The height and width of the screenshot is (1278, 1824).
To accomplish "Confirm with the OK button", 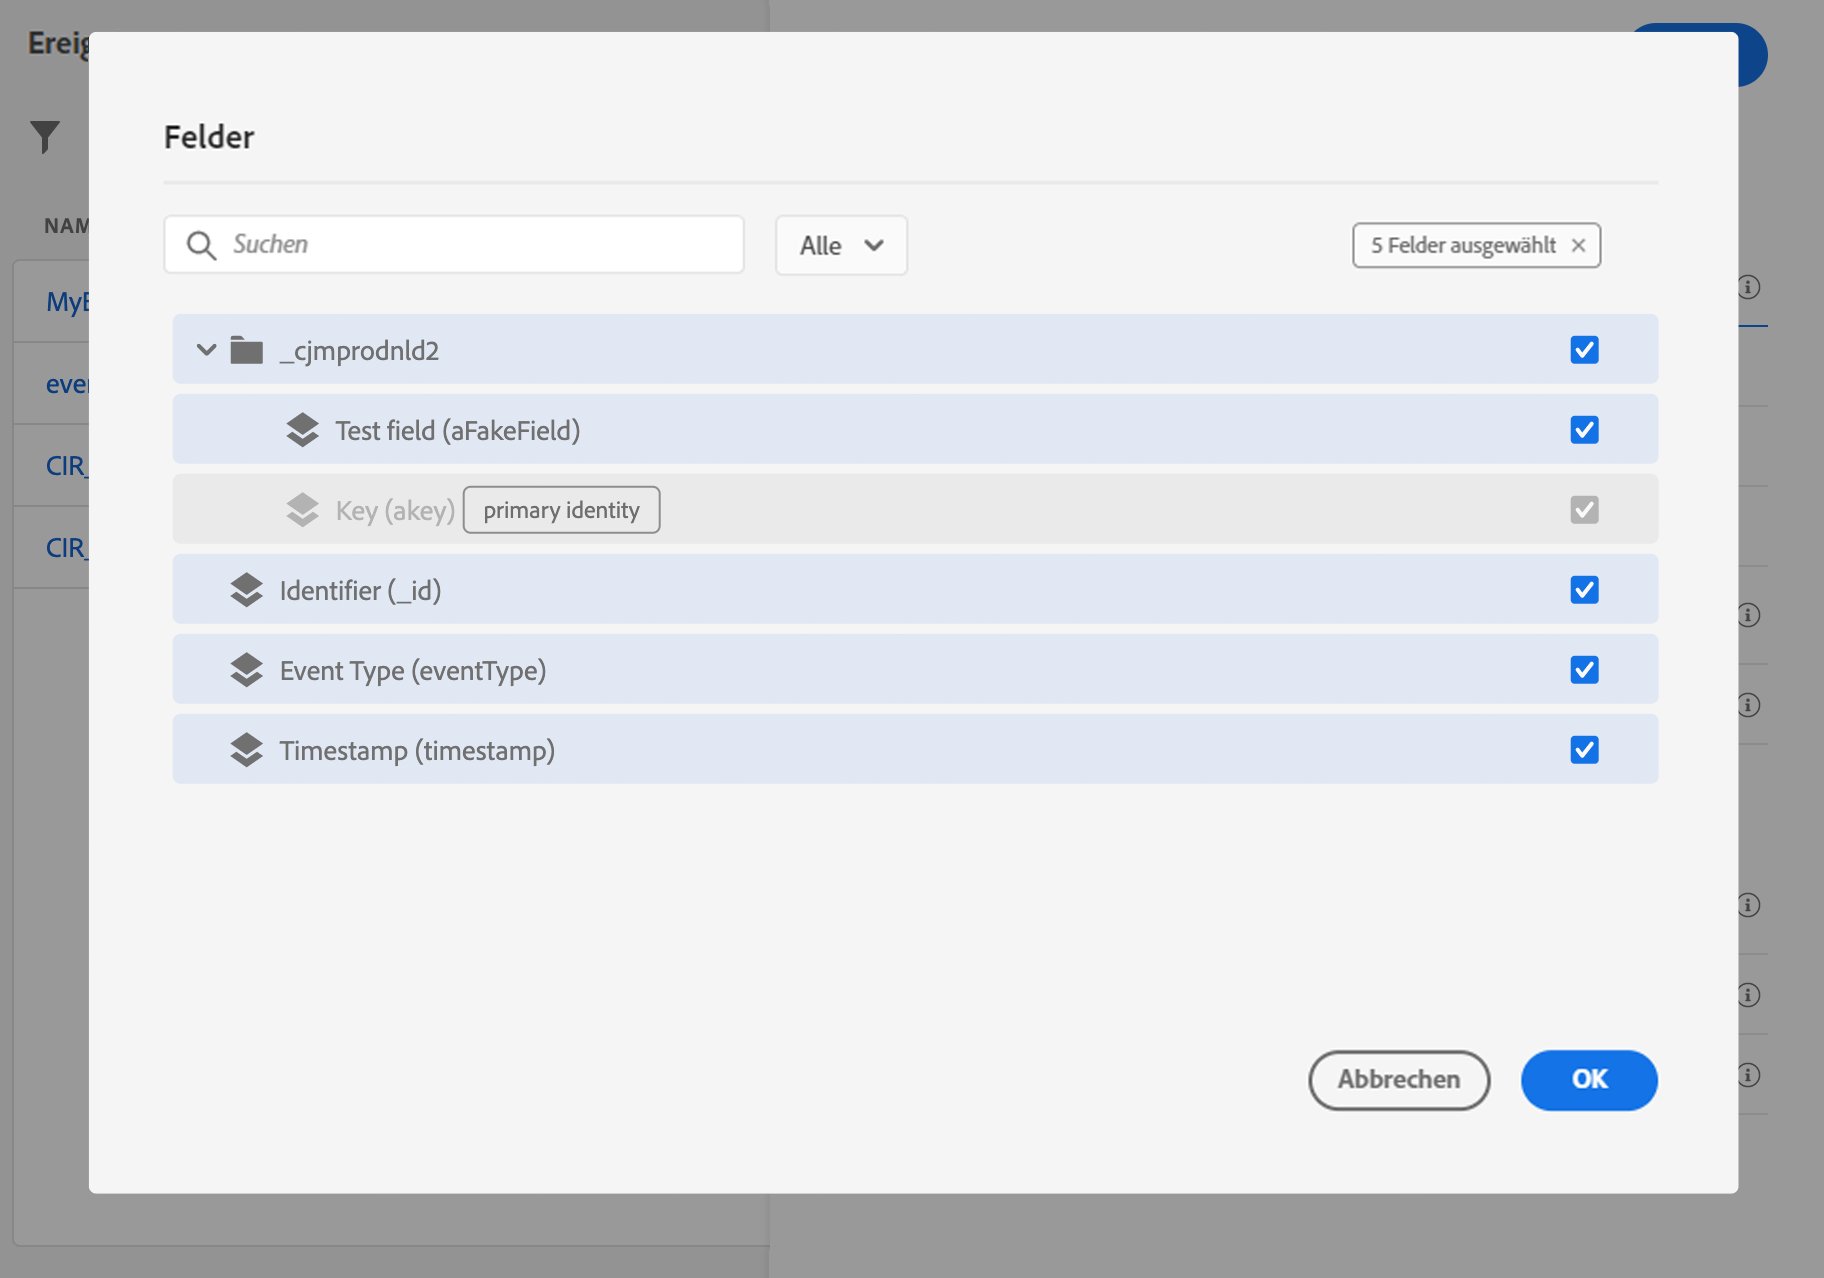I will (1589, 1080).
